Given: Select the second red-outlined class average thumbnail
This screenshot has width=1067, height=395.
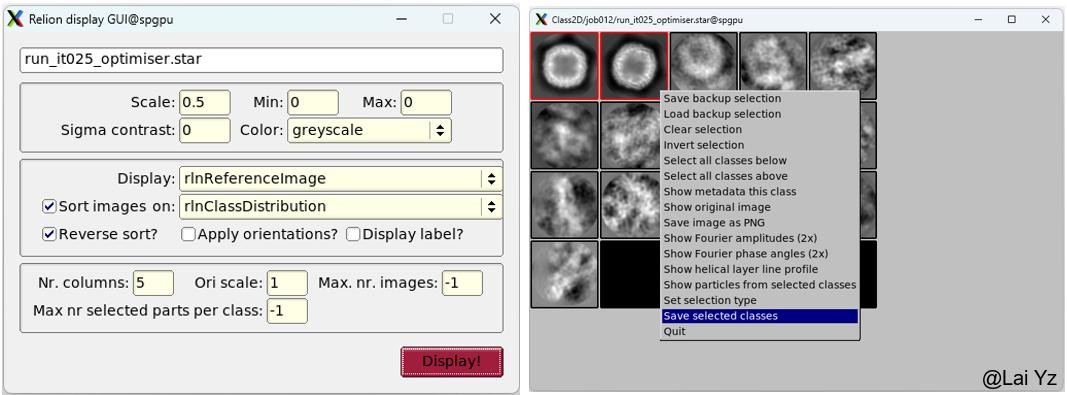Looking at the screenshot, I should click(x=634, y=65).
